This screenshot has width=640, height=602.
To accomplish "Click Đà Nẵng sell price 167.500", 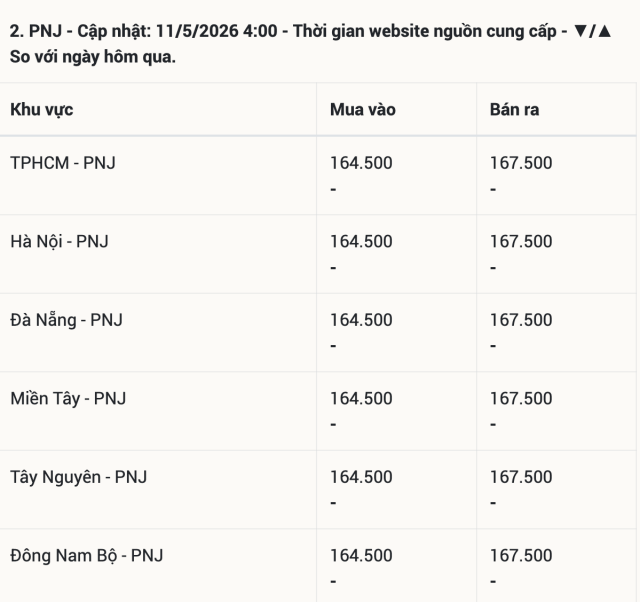I will pyautogui.click(x=521, y=320).
